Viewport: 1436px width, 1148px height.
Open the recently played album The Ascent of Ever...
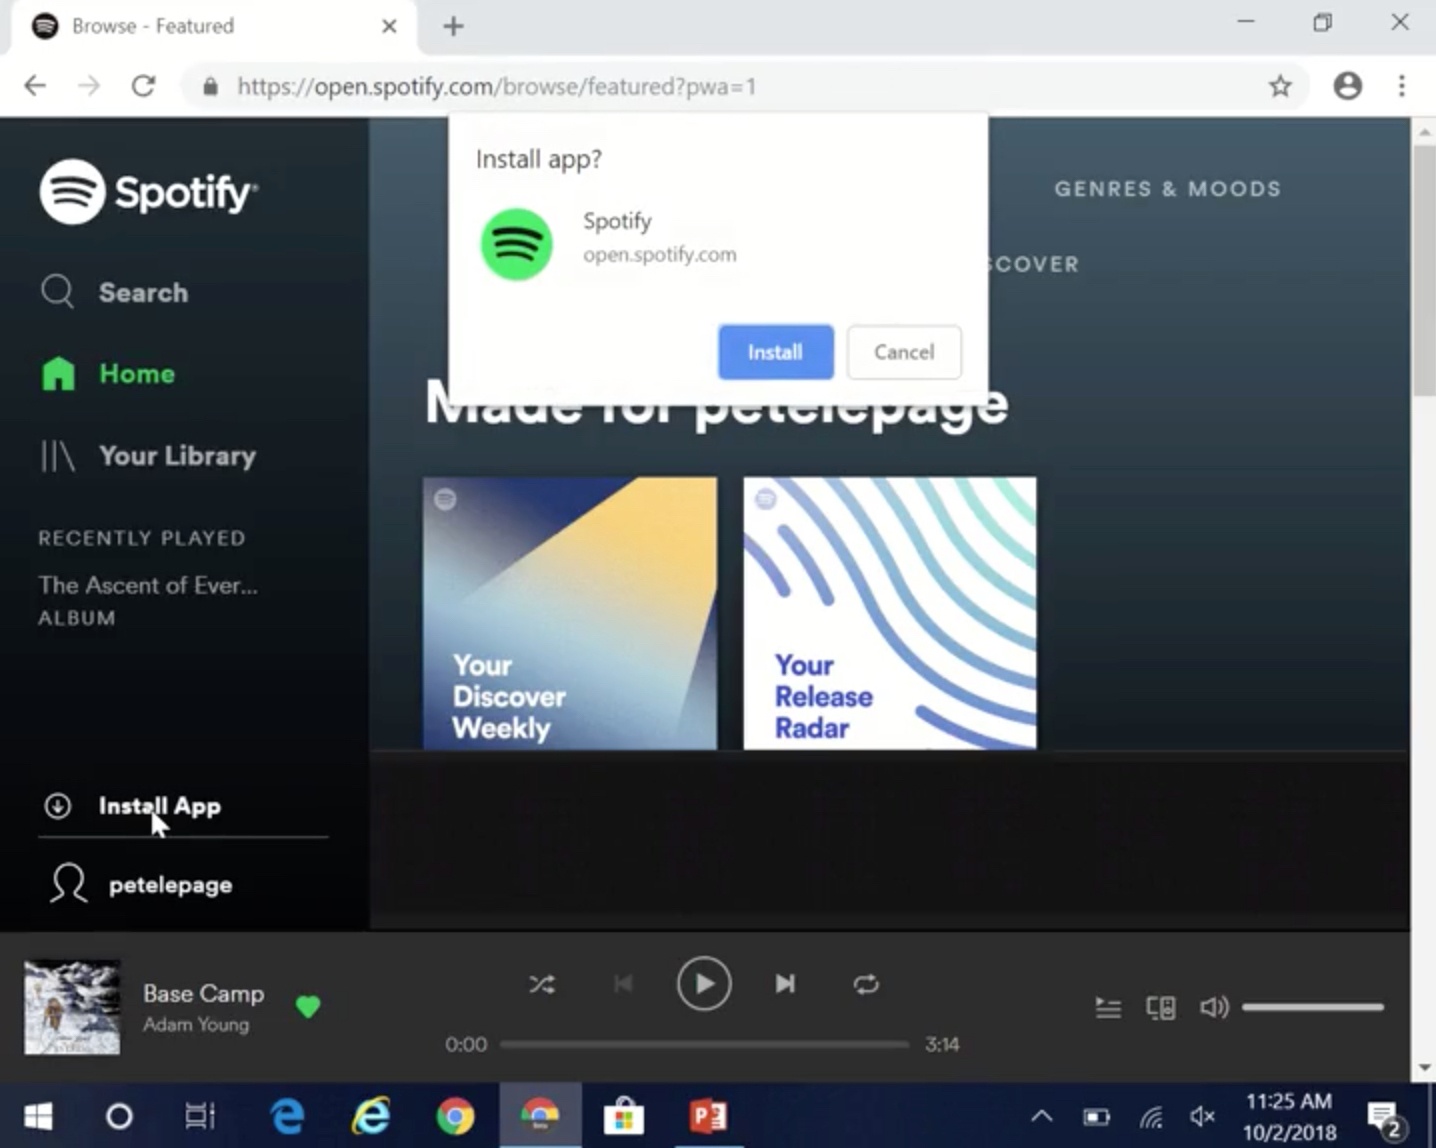(x=148, y=585)
